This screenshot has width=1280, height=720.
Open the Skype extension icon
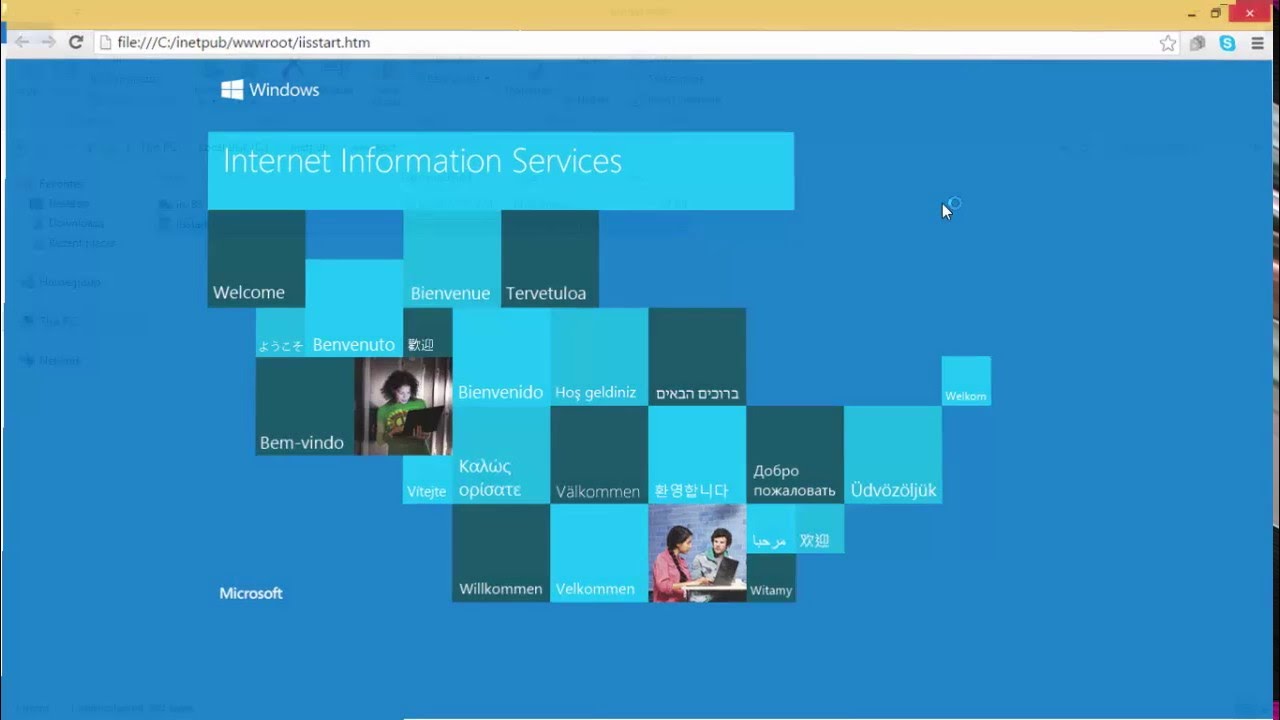(1227, 43)
